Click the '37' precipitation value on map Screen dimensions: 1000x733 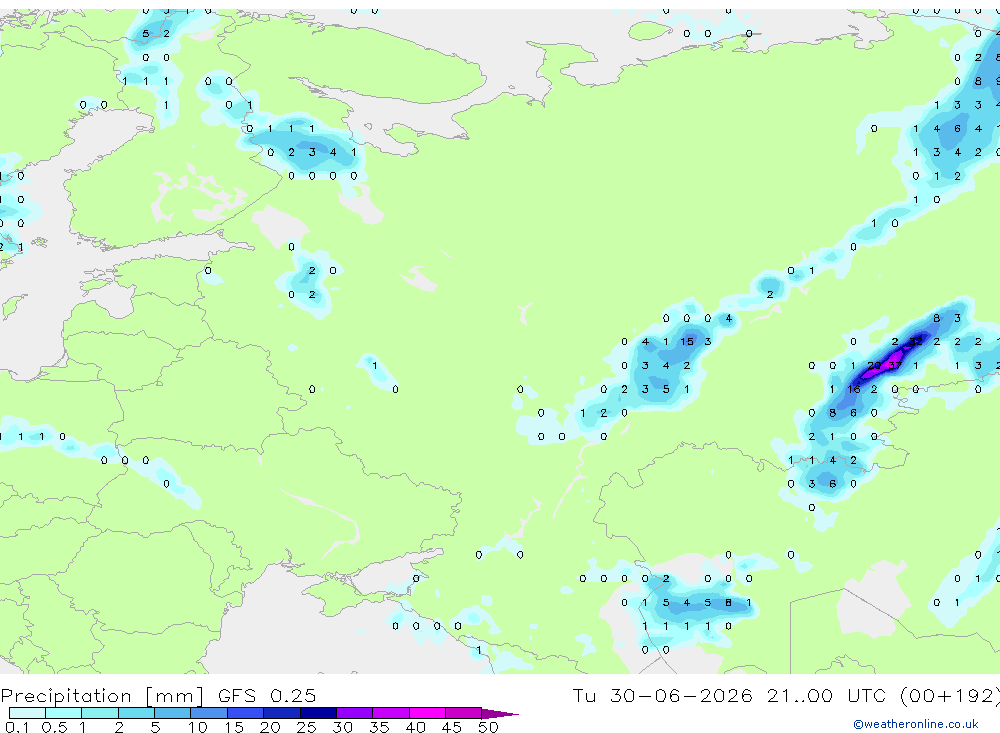pyautogui.click(x=895, y=366)
